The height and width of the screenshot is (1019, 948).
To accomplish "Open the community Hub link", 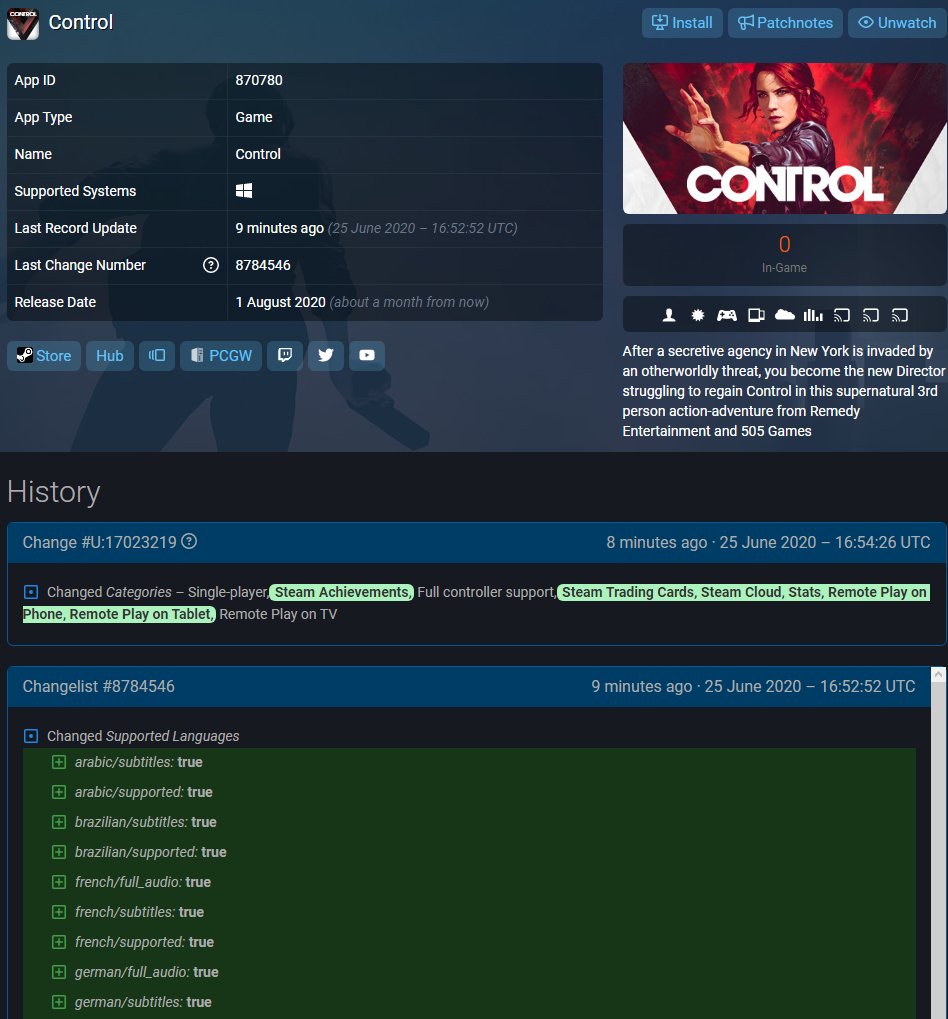I will click(110, 355).
